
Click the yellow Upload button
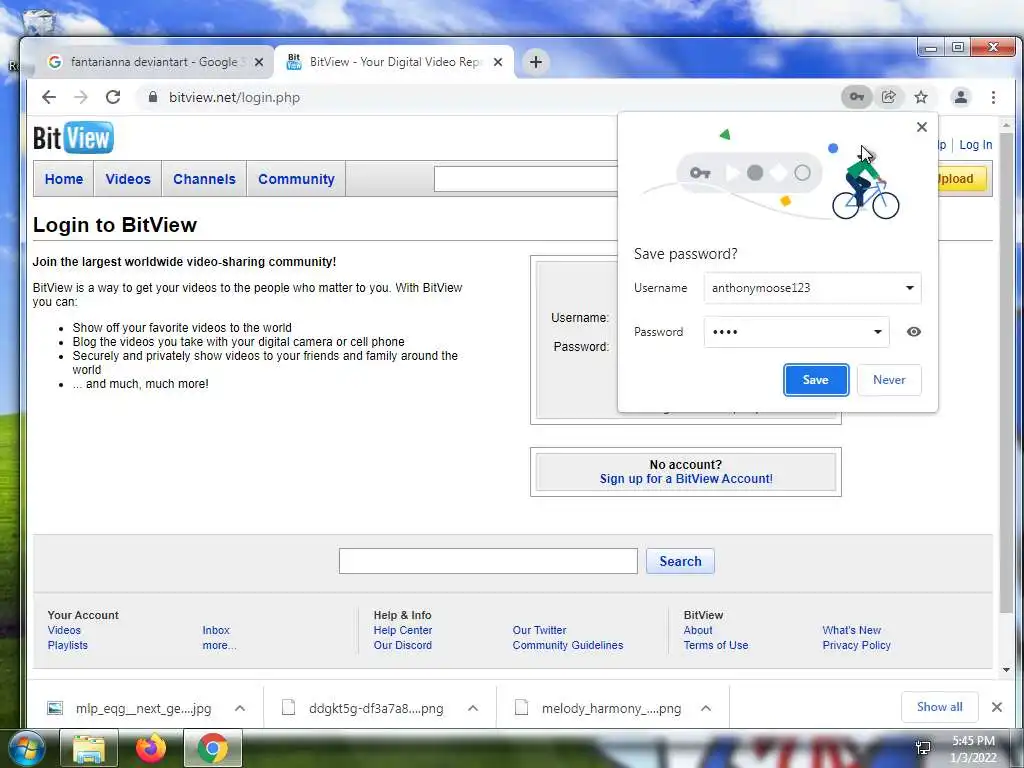(961, 179)
